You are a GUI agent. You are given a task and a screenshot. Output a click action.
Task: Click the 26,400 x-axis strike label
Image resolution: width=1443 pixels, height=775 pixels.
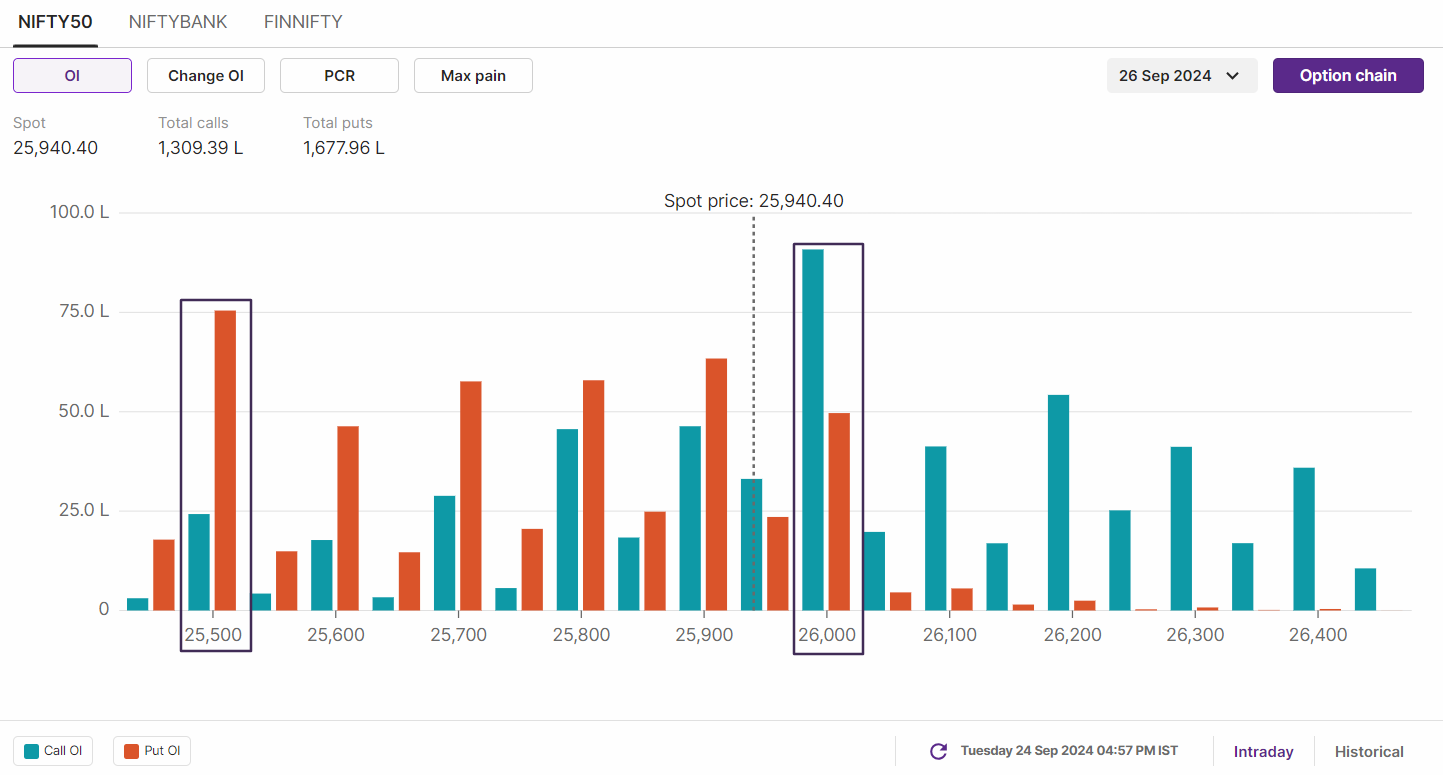1318,635
